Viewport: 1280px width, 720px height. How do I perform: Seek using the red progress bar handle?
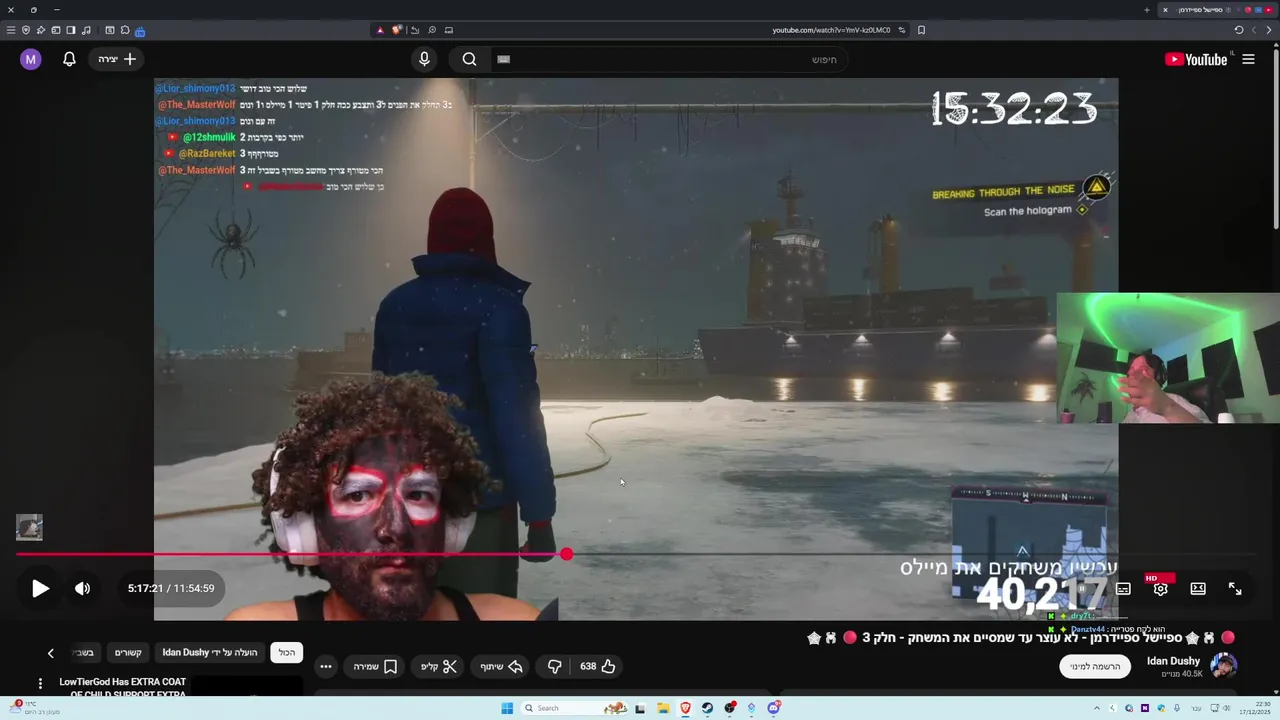pos(567,554)
